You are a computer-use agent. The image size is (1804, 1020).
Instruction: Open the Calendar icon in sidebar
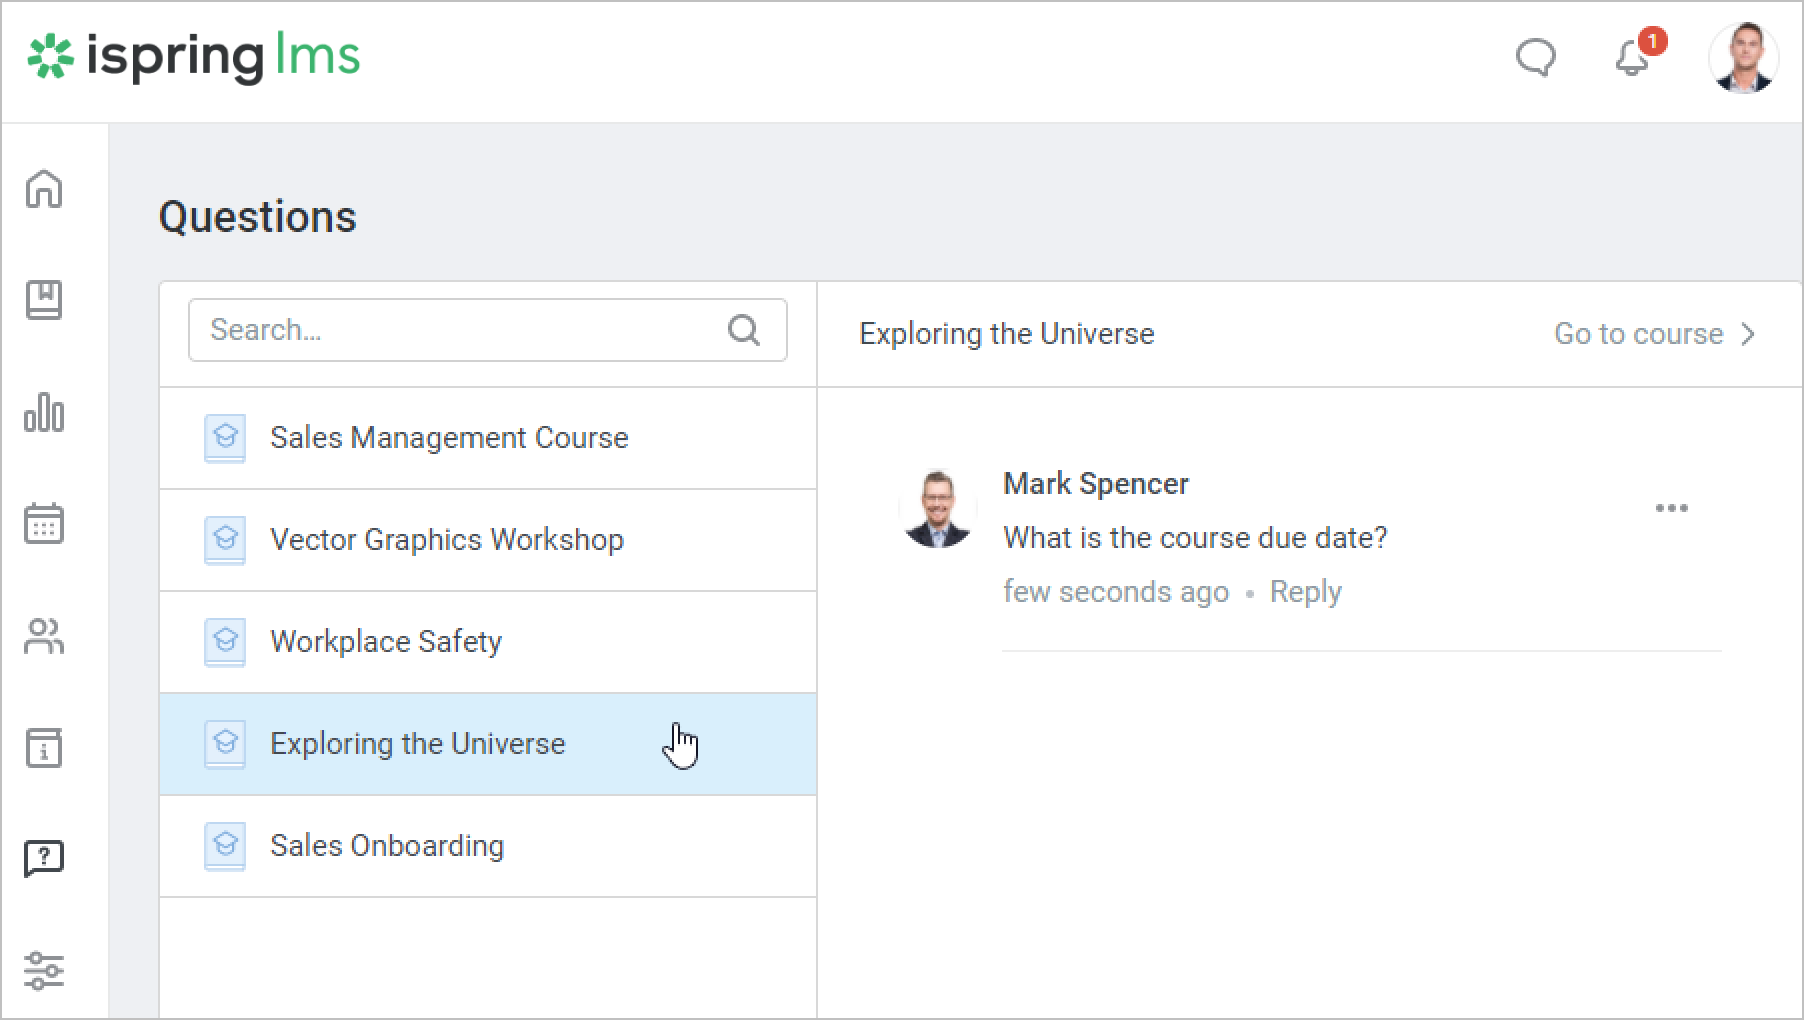[44, 524]
